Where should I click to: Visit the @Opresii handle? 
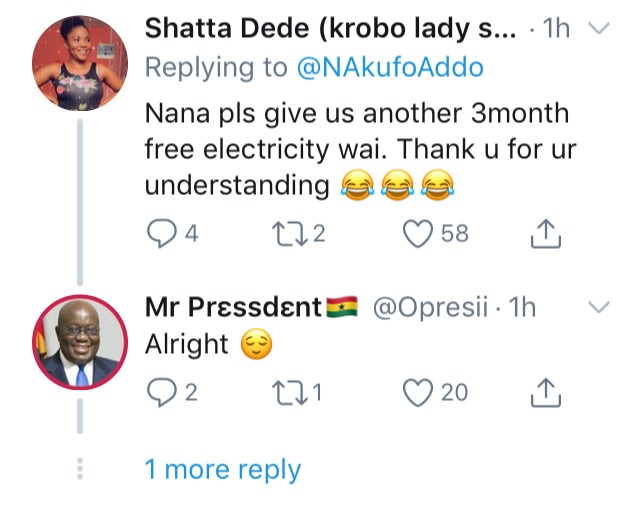435,307
